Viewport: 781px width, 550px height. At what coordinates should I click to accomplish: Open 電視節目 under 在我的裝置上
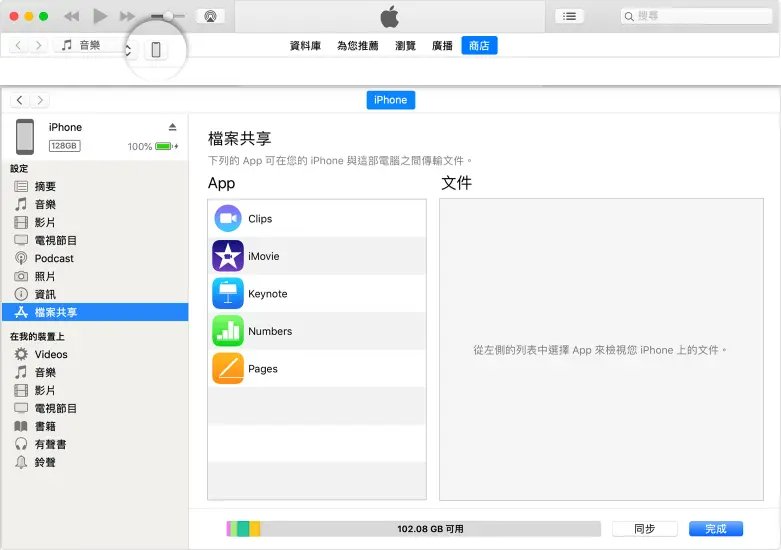tap(95, 408)
